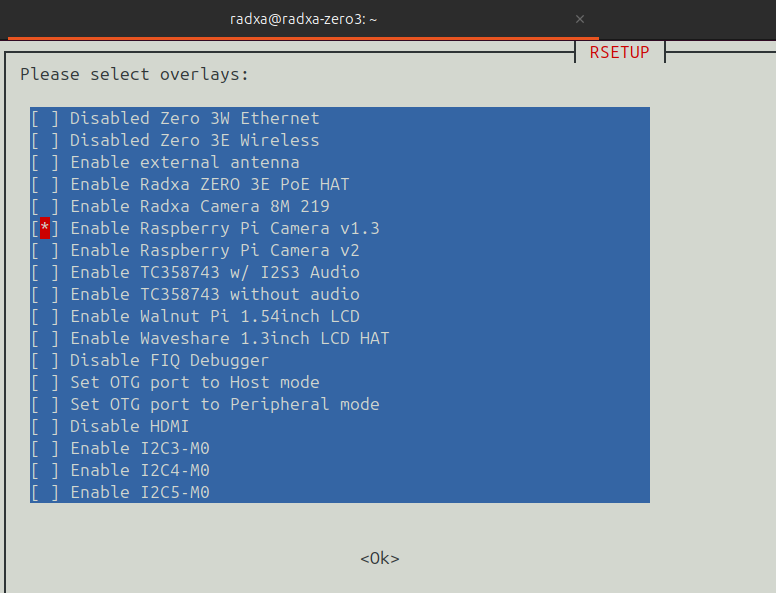Toggle the Disable HDMI checkbox

coord(45,426)
